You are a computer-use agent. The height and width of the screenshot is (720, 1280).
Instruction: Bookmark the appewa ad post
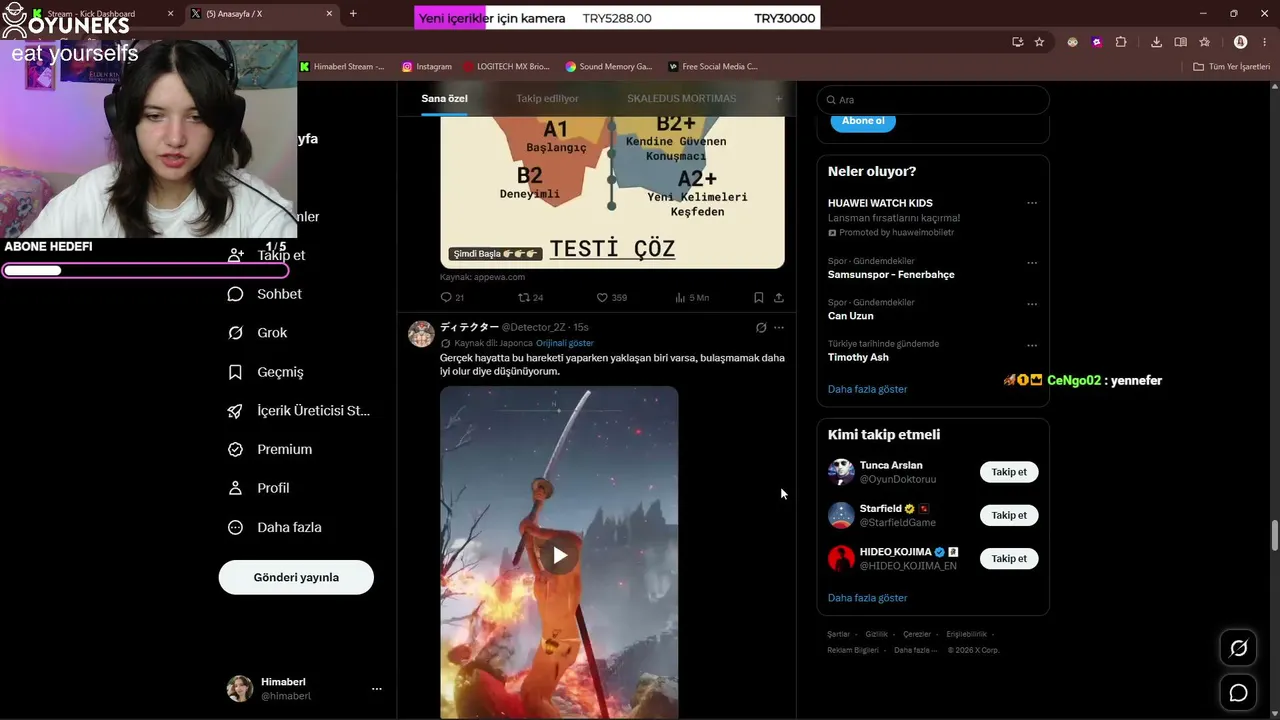[759, 297]
